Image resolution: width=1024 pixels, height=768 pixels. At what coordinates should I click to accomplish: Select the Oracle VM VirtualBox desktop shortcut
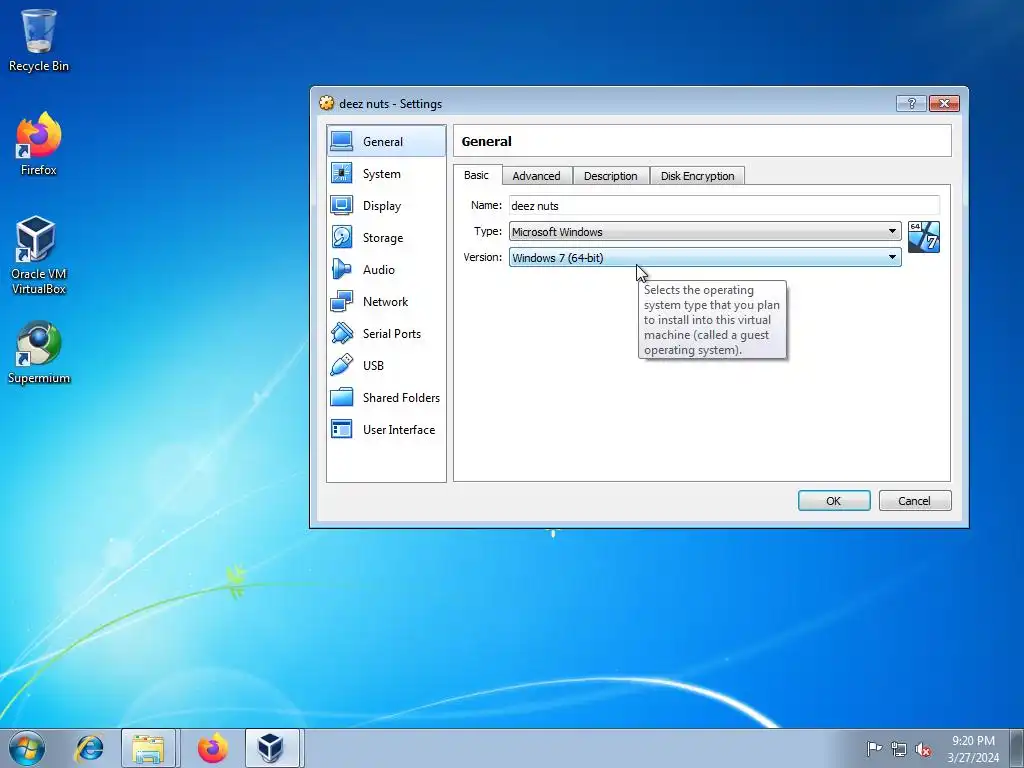point(39,255)
